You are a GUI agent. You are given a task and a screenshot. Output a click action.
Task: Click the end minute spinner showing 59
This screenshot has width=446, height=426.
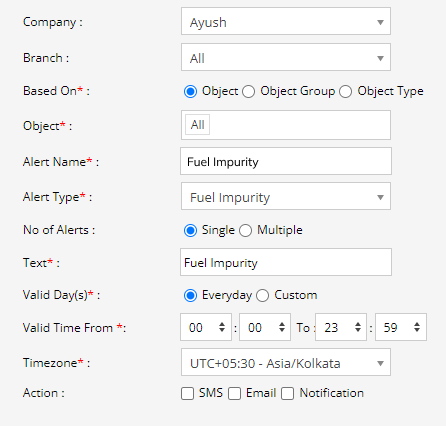pyautogui.click(x=401, y=327)
